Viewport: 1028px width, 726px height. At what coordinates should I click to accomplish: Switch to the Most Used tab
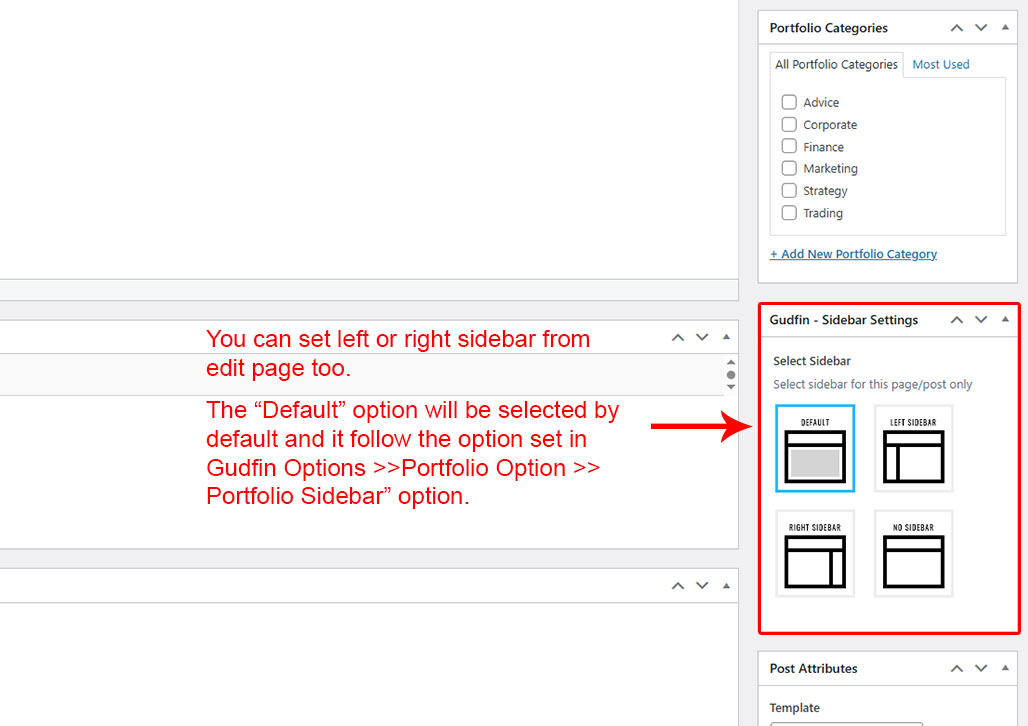(941, 64)
